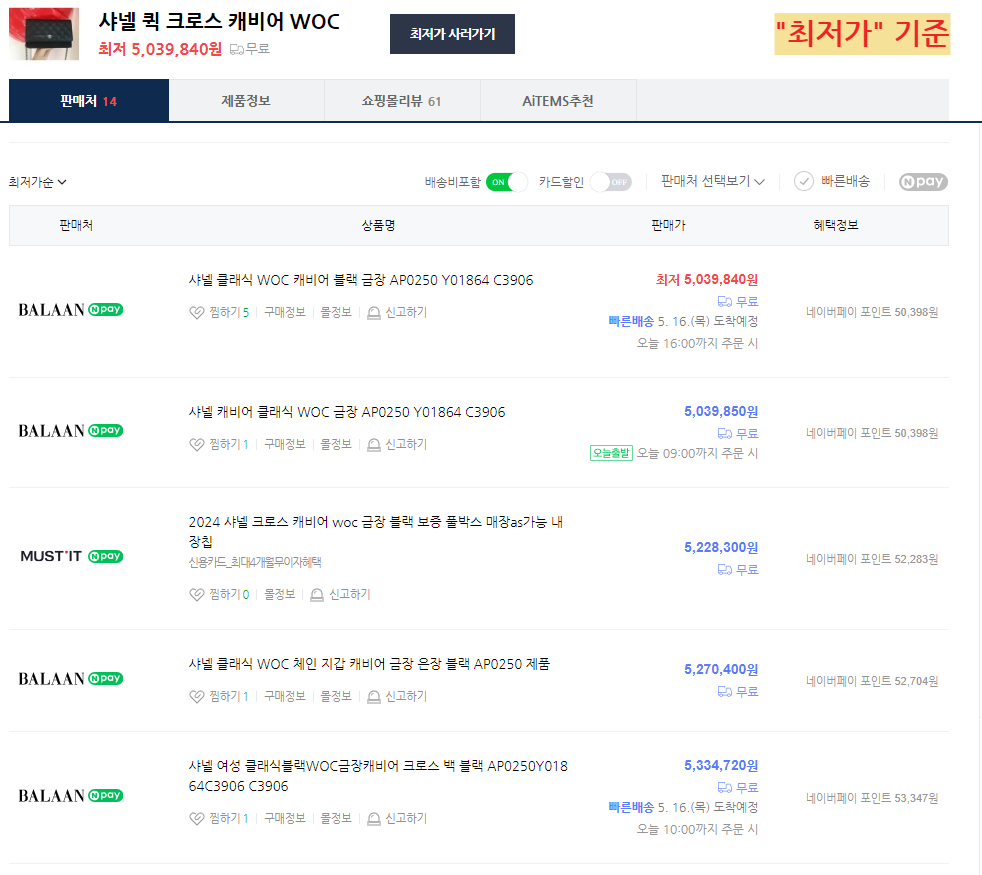982x875 pixels.
Task: Open the AiTEMS추천 tab
Action: coord(558,101)
